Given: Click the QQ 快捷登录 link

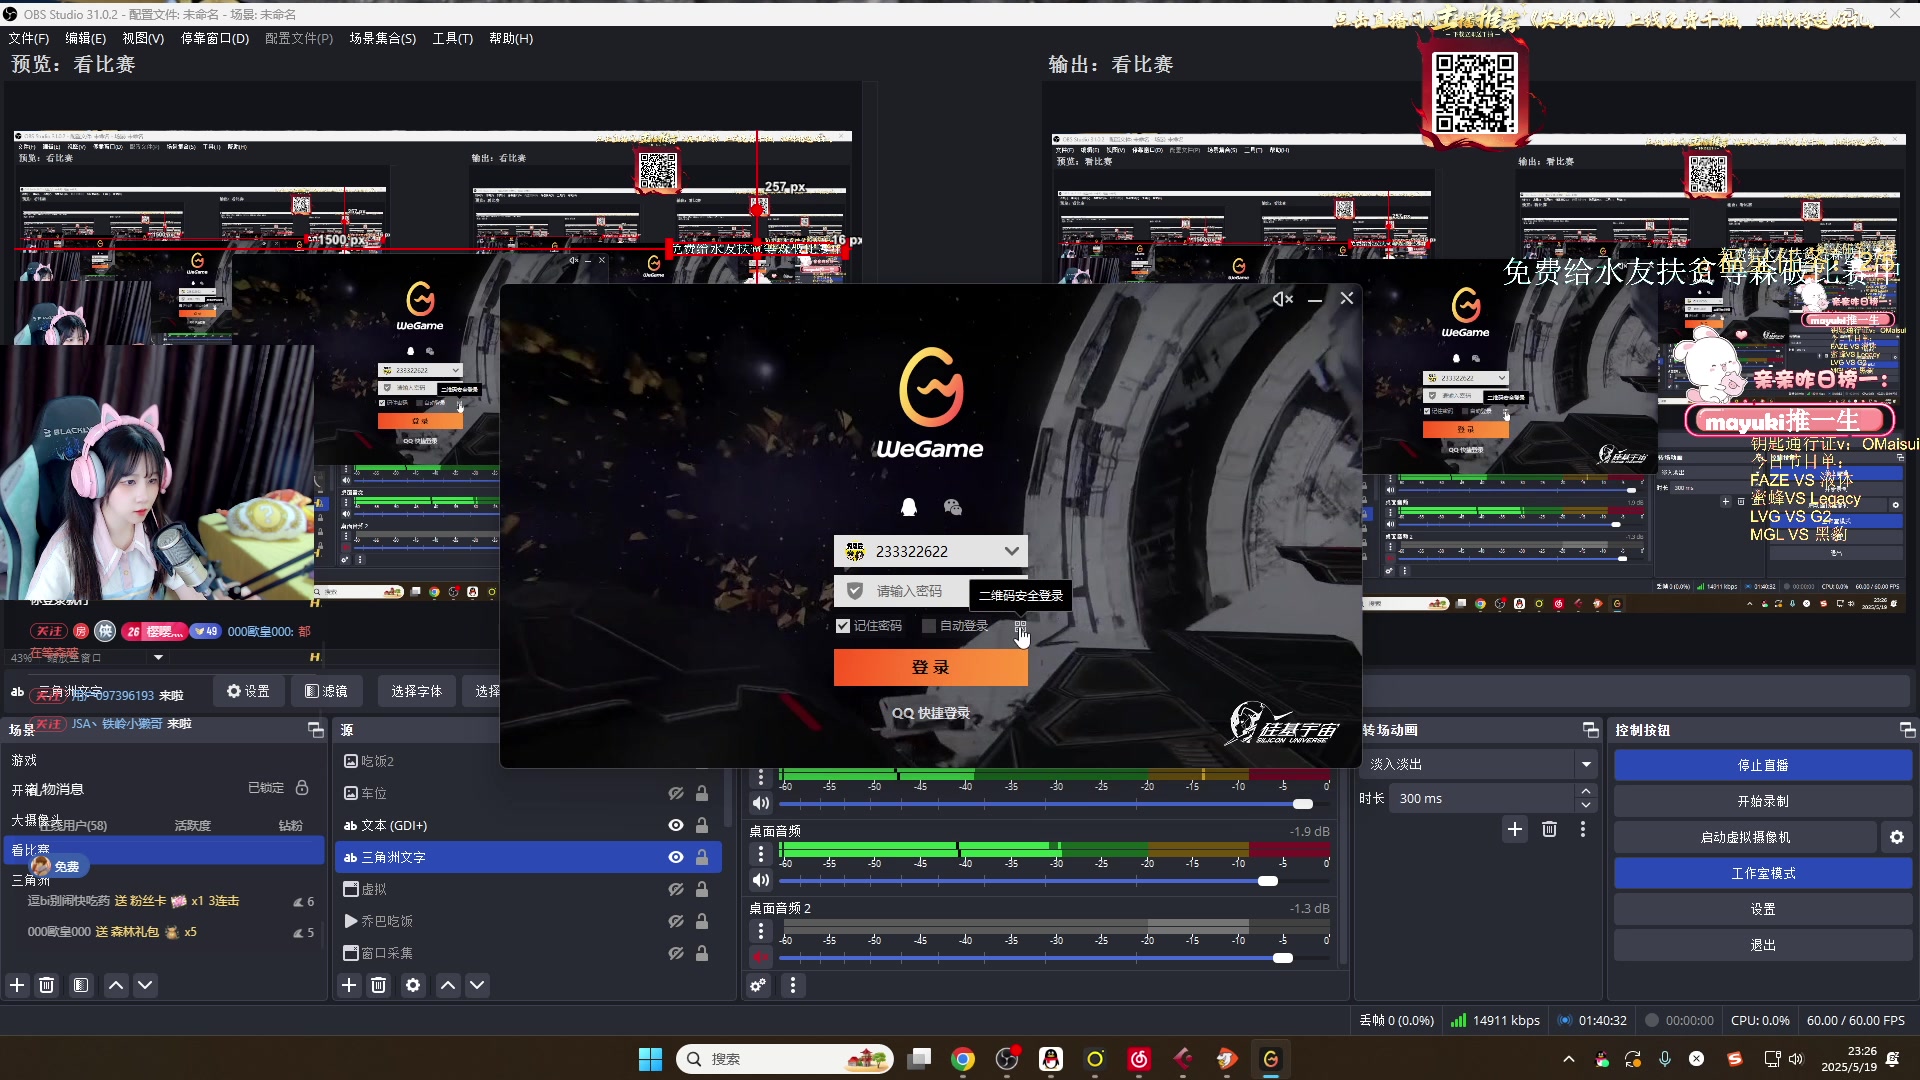Looking at the screenshot, I should point(931,714).
